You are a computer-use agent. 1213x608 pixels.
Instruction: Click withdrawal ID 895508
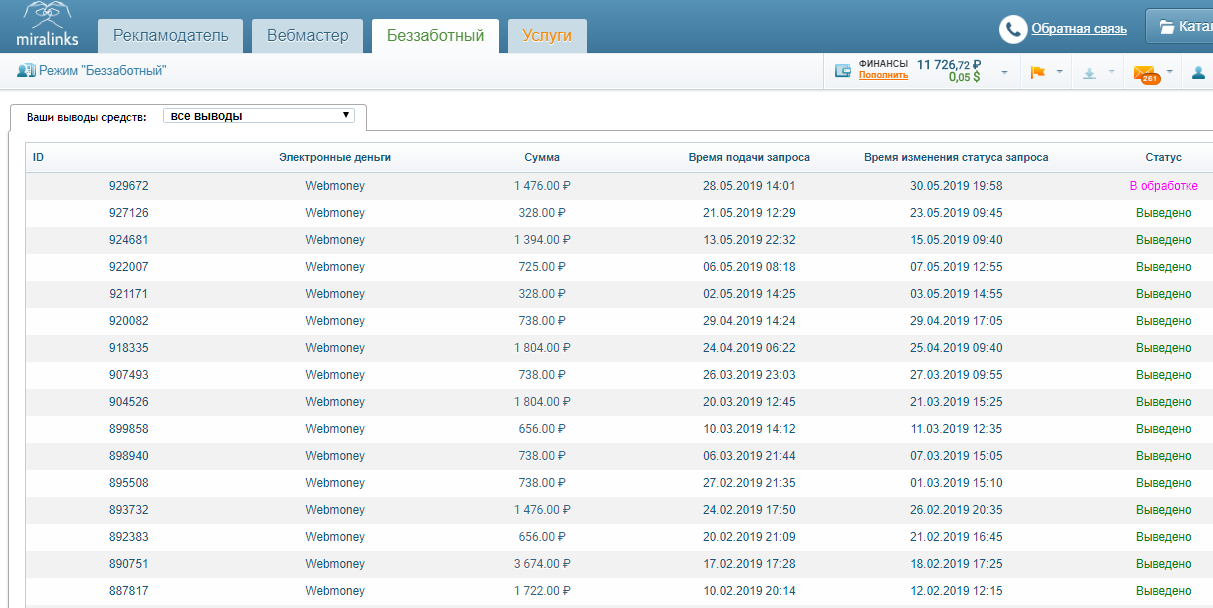129,483
